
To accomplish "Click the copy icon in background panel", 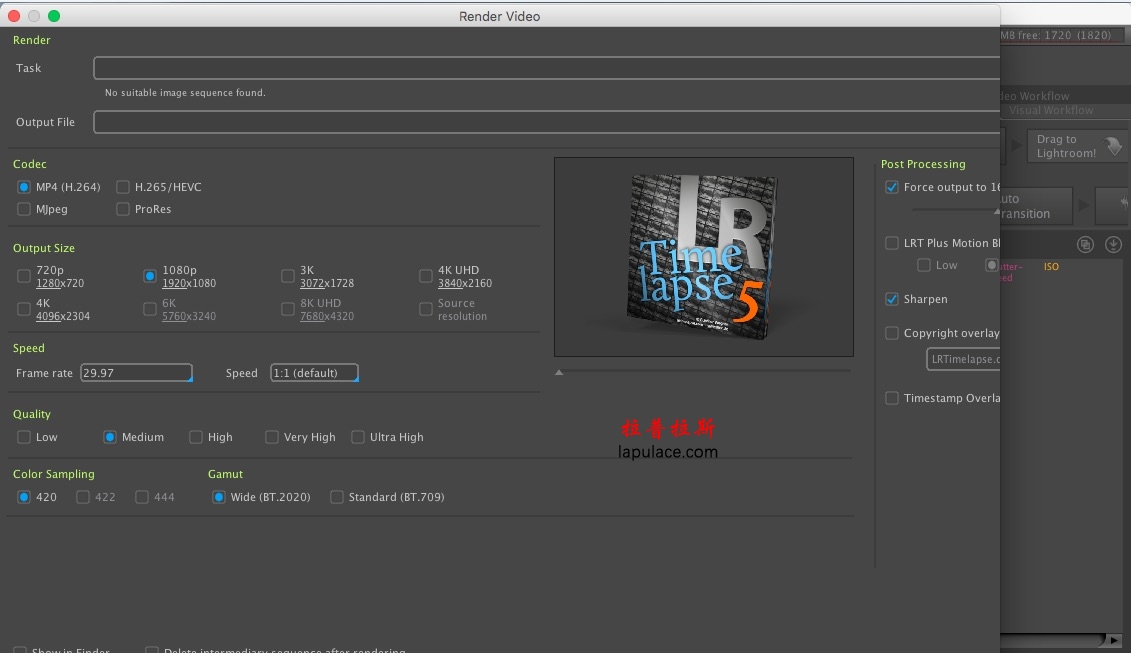I will [1085, 245].
